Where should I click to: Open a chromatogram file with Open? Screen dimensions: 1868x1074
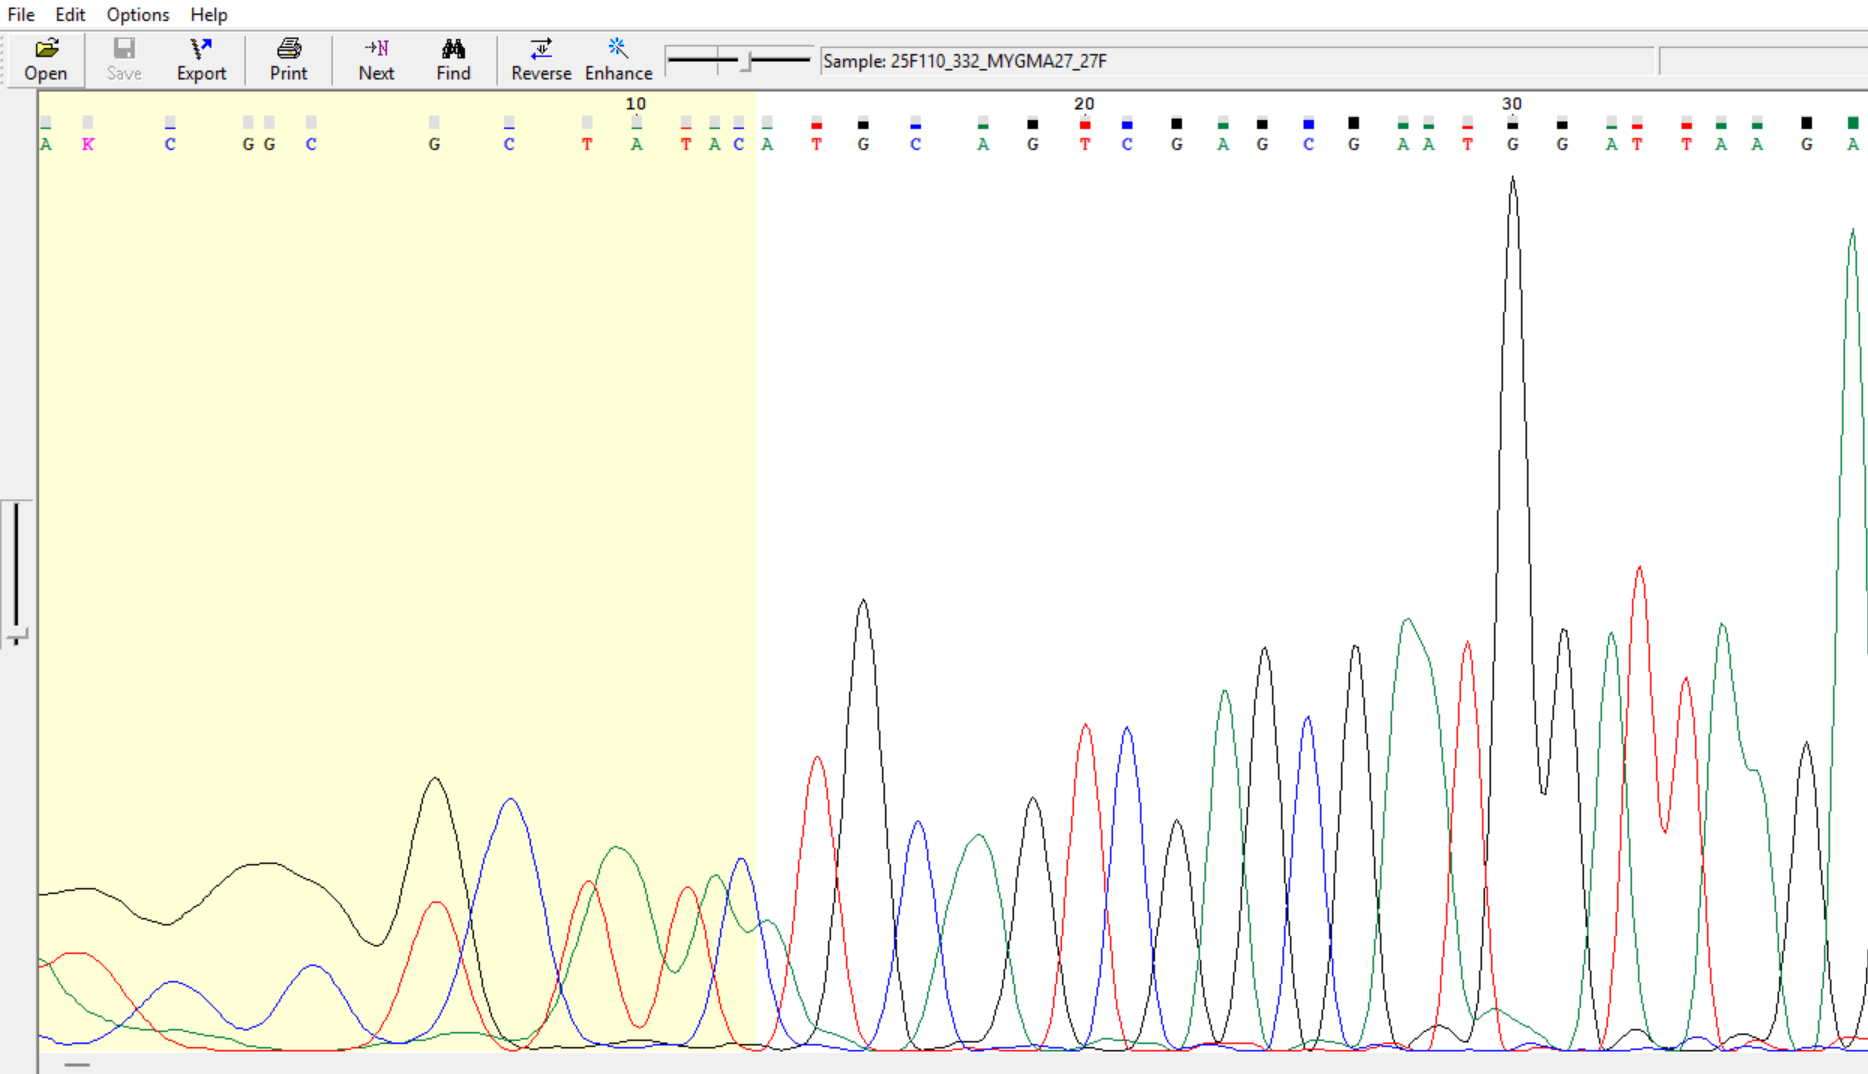click(46, 60)
